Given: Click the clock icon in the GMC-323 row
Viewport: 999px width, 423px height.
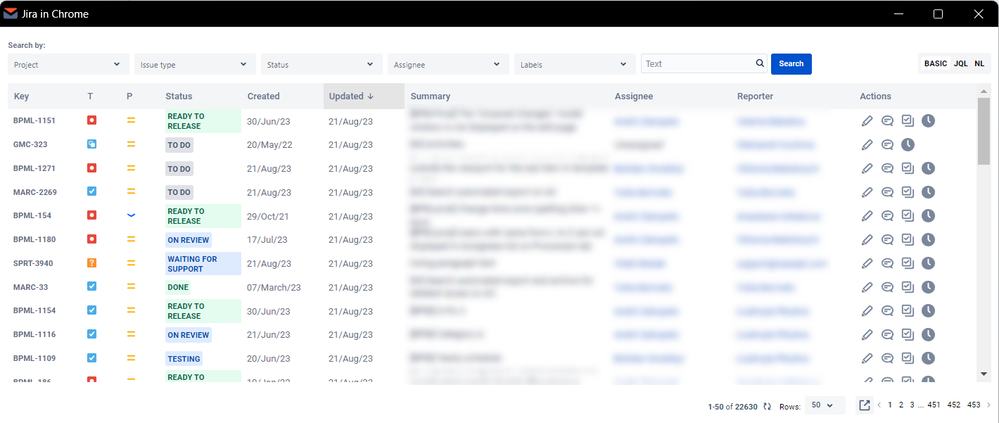Looking at the screenshot, I should (x=908, y=145).
